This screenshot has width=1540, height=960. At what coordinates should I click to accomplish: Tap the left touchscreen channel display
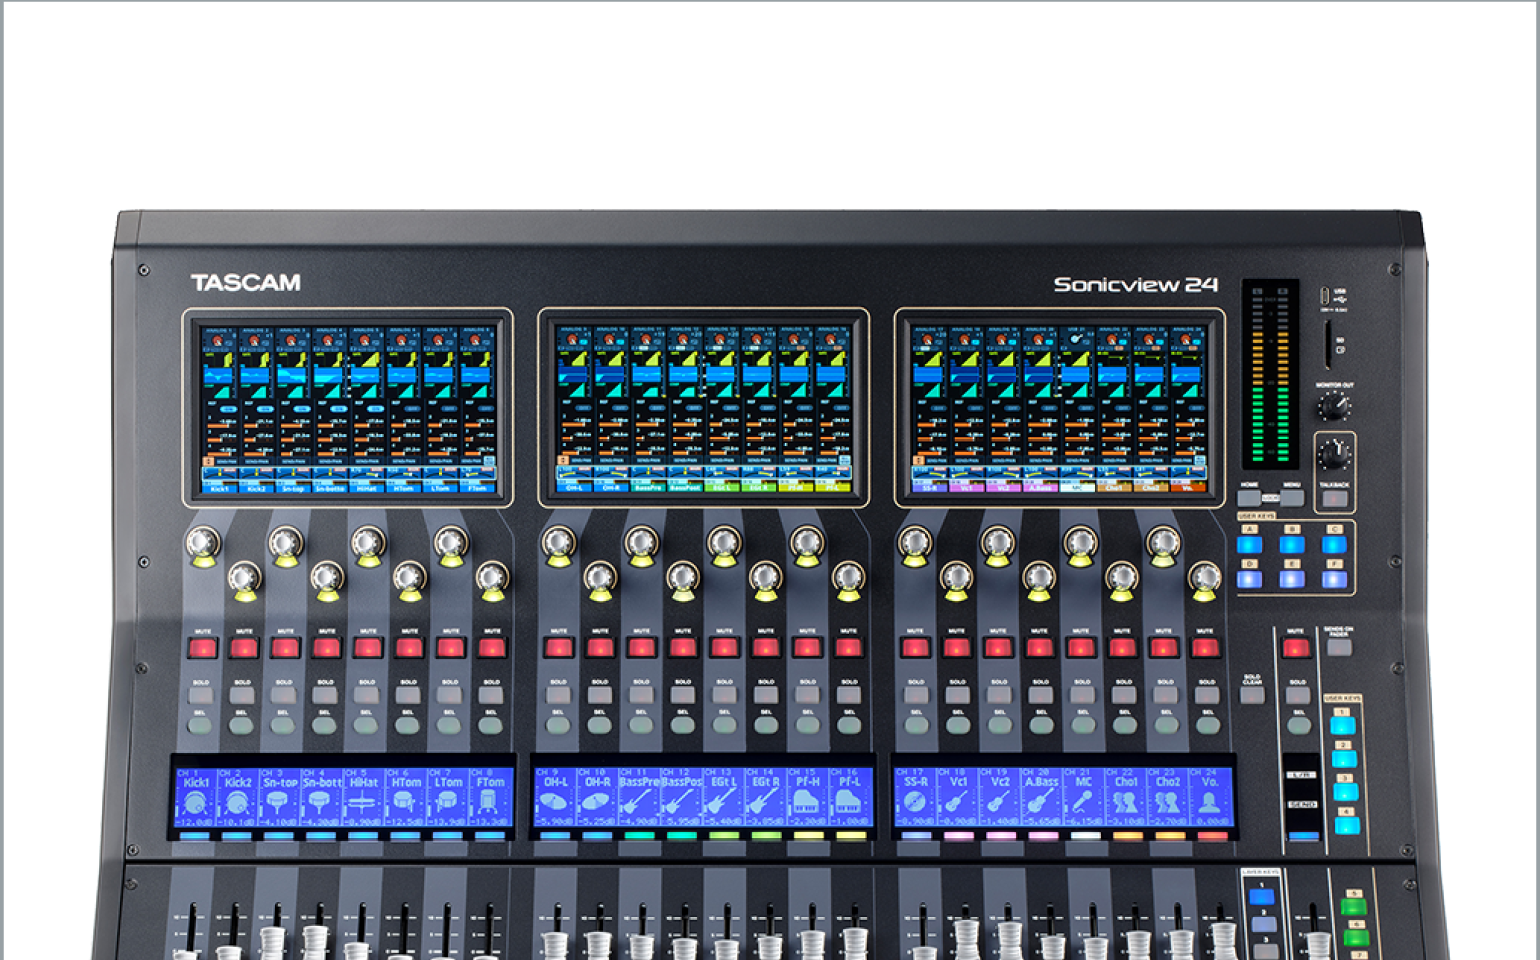point(347,408)
